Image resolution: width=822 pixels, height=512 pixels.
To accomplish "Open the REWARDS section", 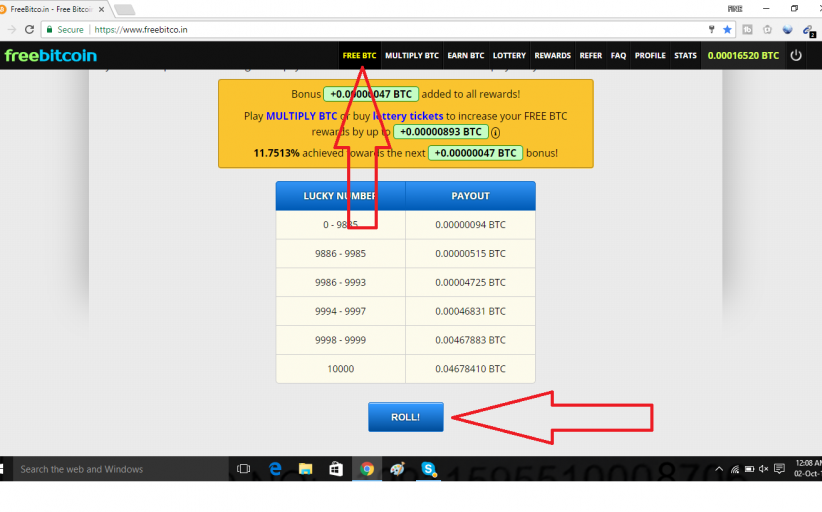I will coord(552,56).
